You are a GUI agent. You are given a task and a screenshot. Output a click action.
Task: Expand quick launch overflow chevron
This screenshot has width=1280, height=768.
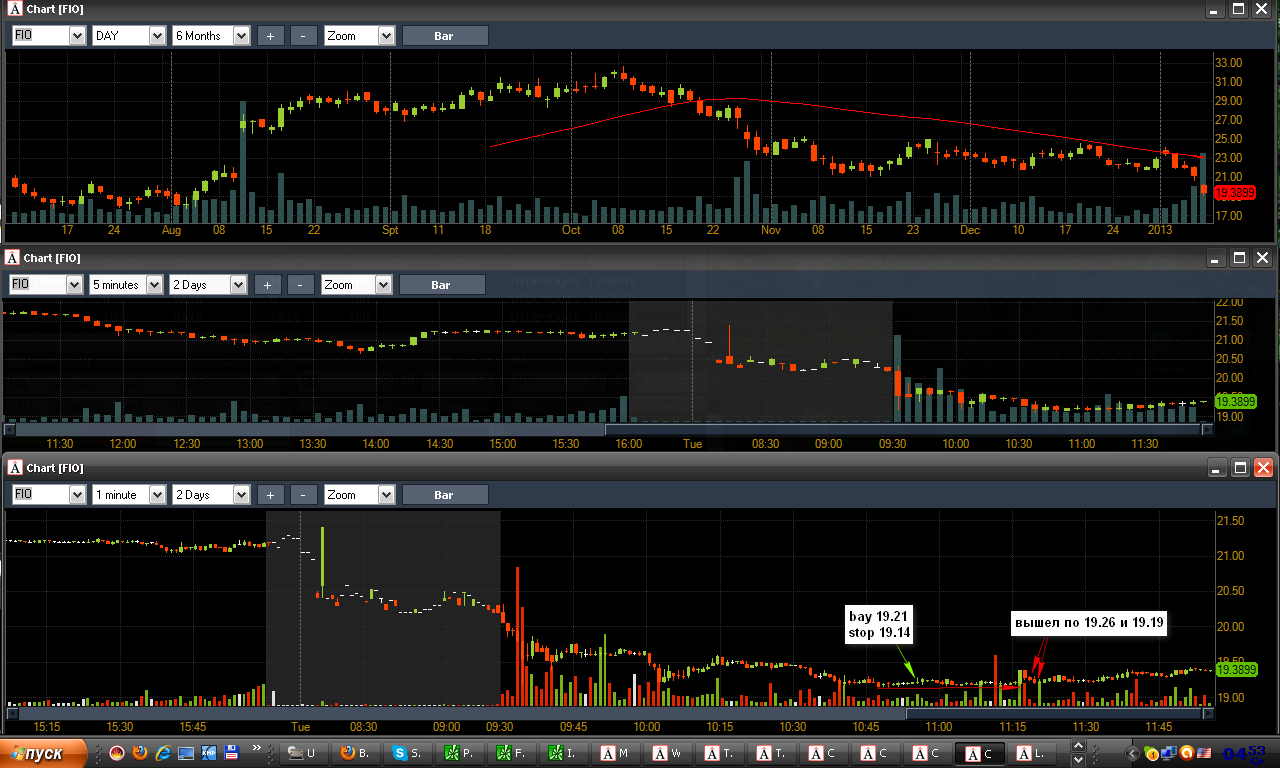(258, 748)
